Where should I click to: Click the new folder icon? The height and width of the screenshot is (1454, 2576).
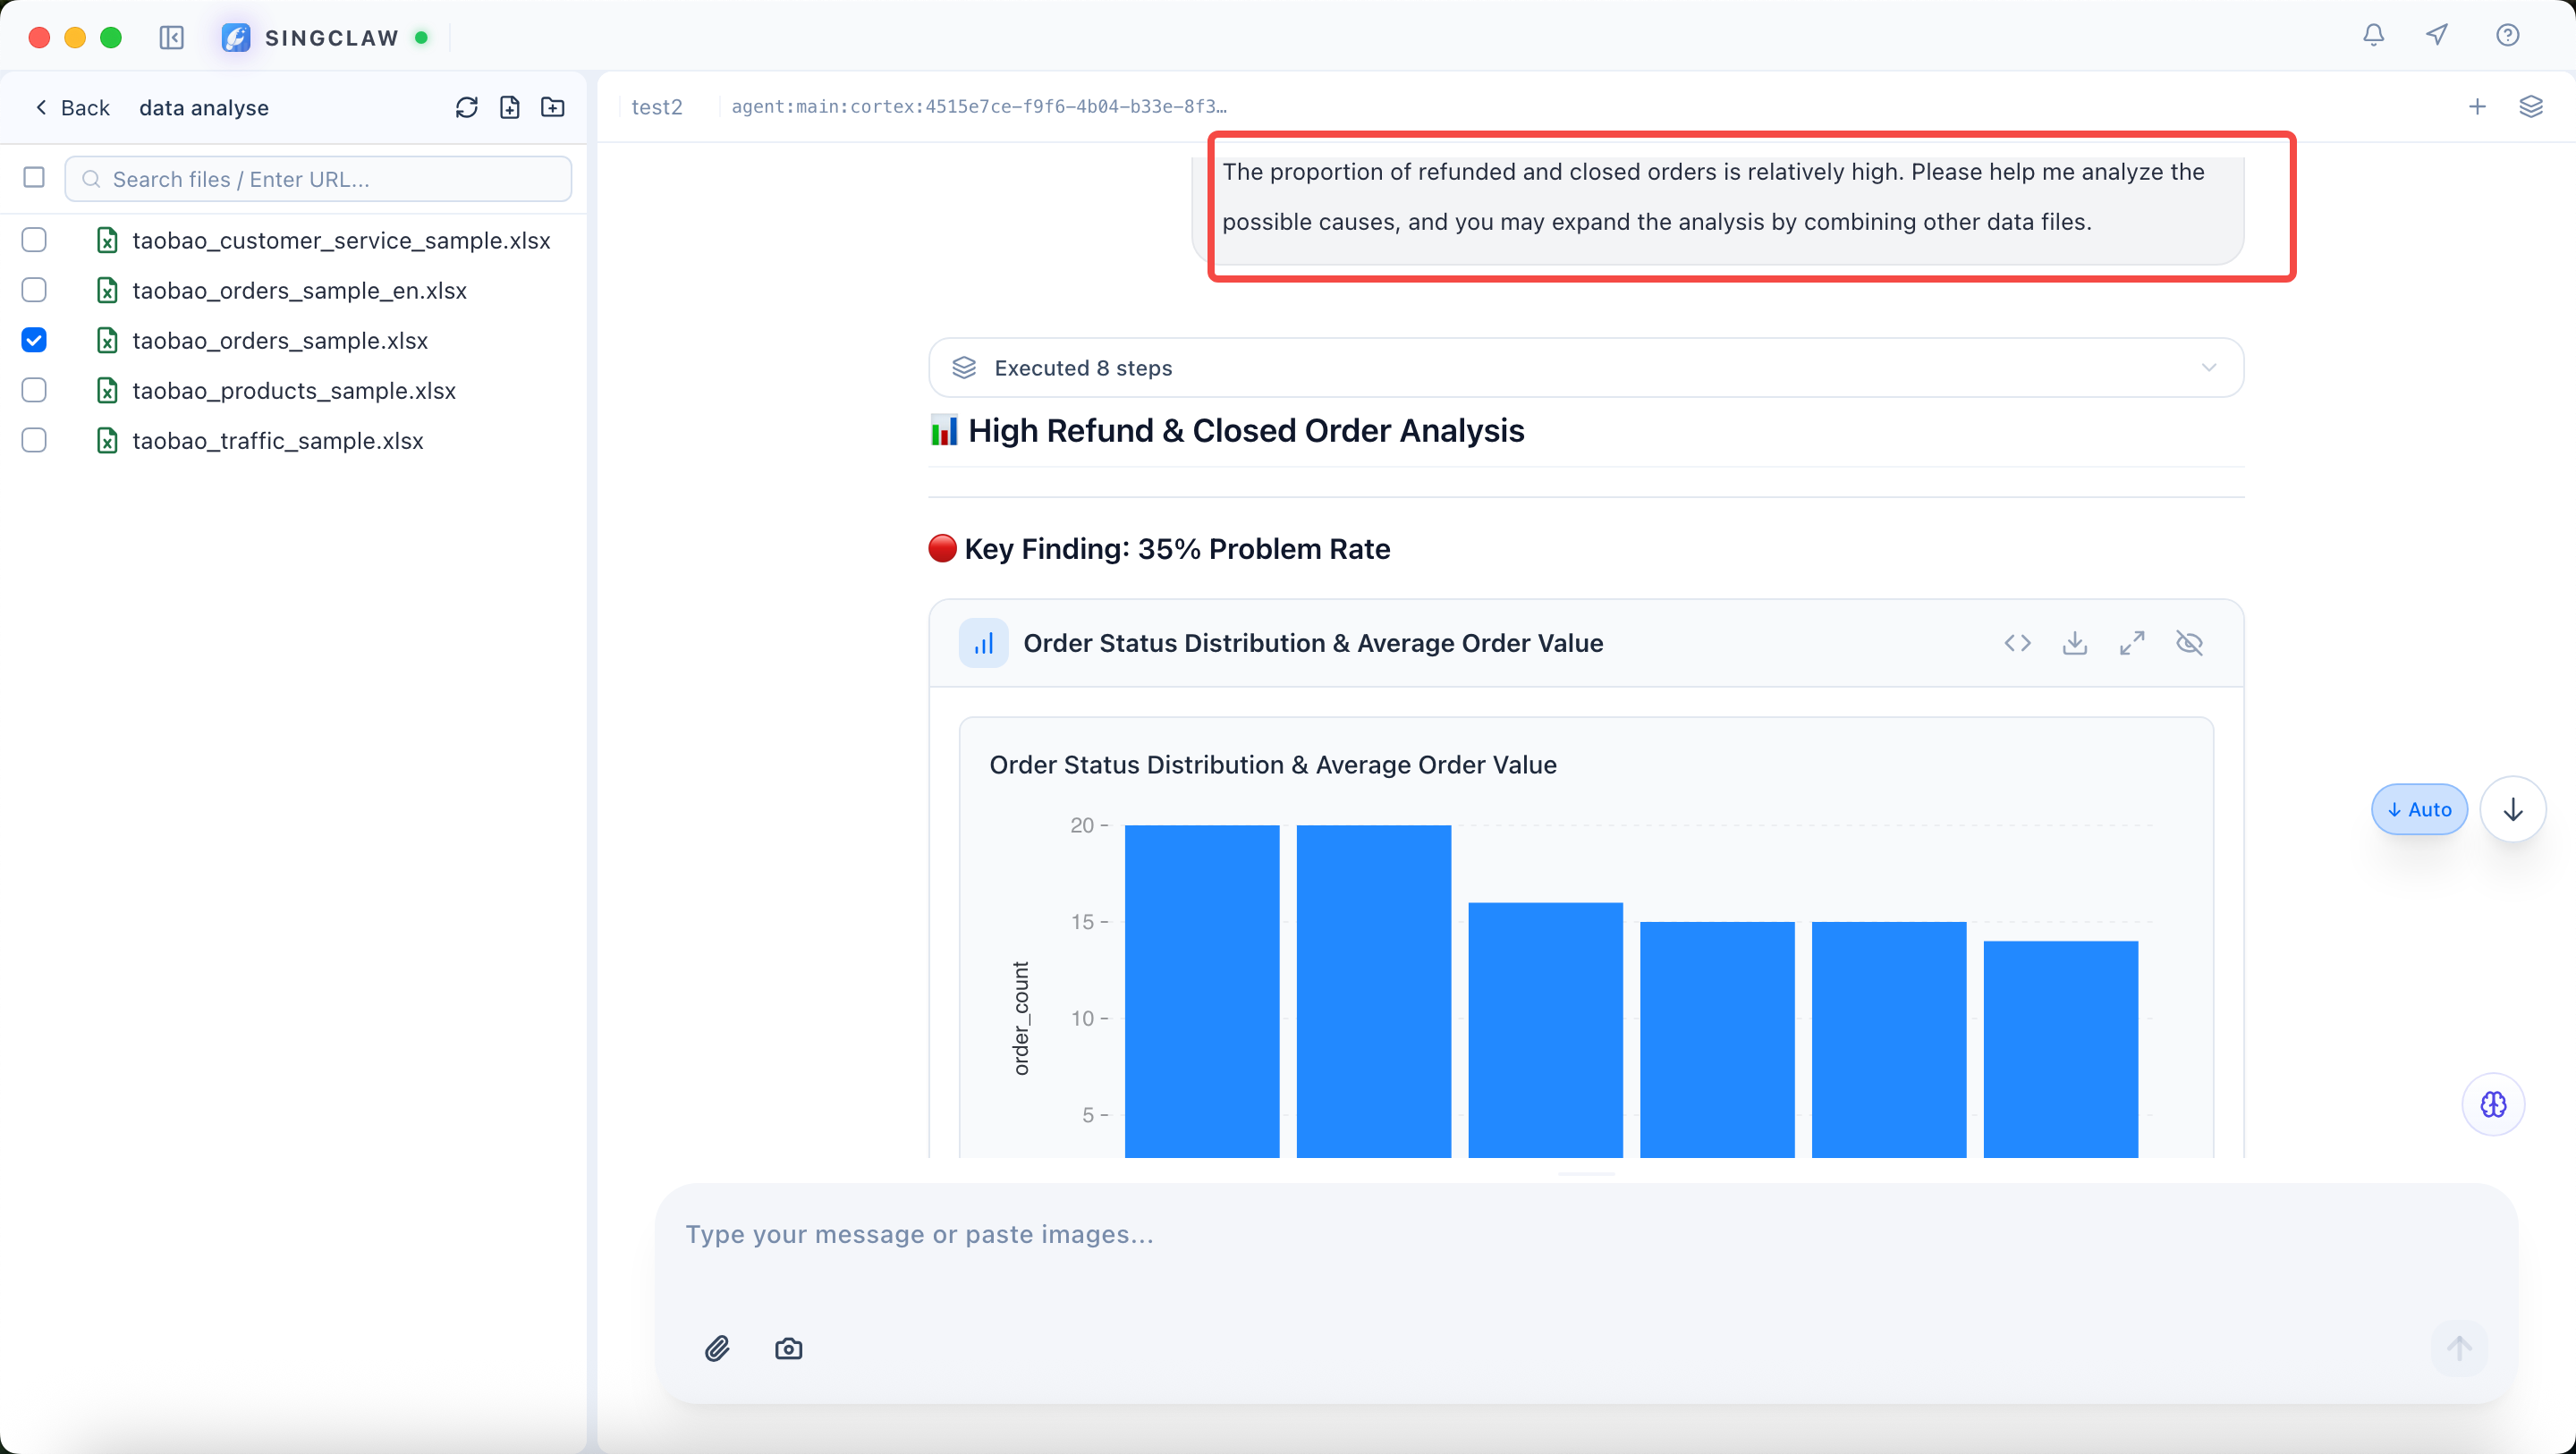coord(553,108)
